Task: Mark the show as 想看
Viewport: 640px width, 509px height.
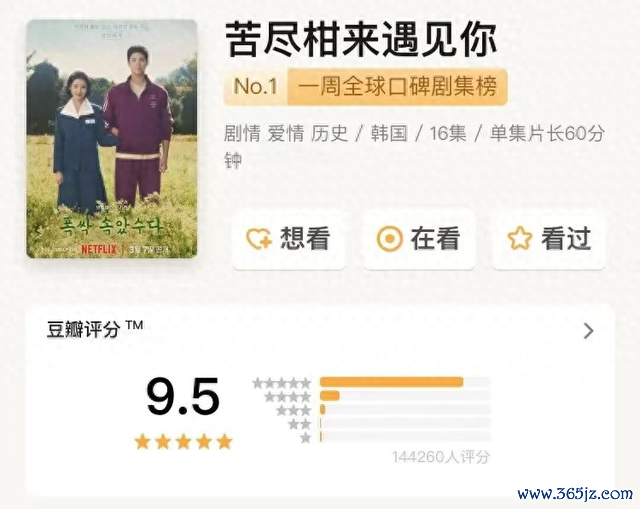Action: click(289, 239)
